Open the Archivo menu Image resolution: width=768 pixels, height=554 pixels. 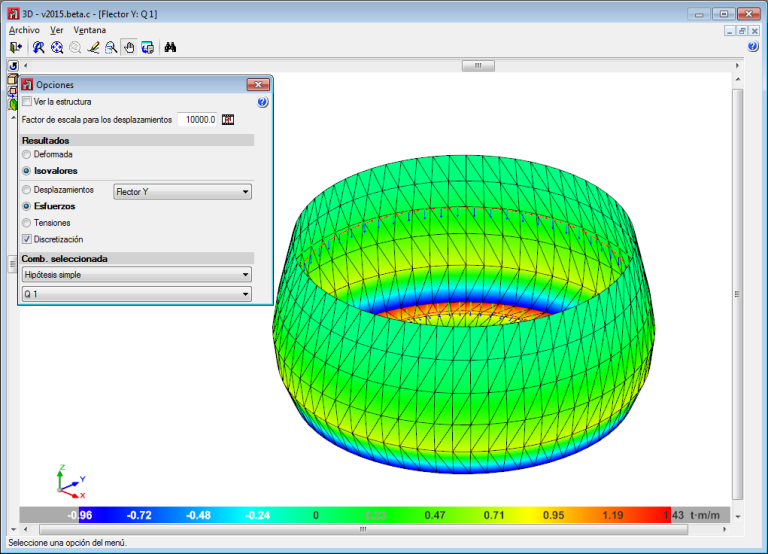coord(24,30)
